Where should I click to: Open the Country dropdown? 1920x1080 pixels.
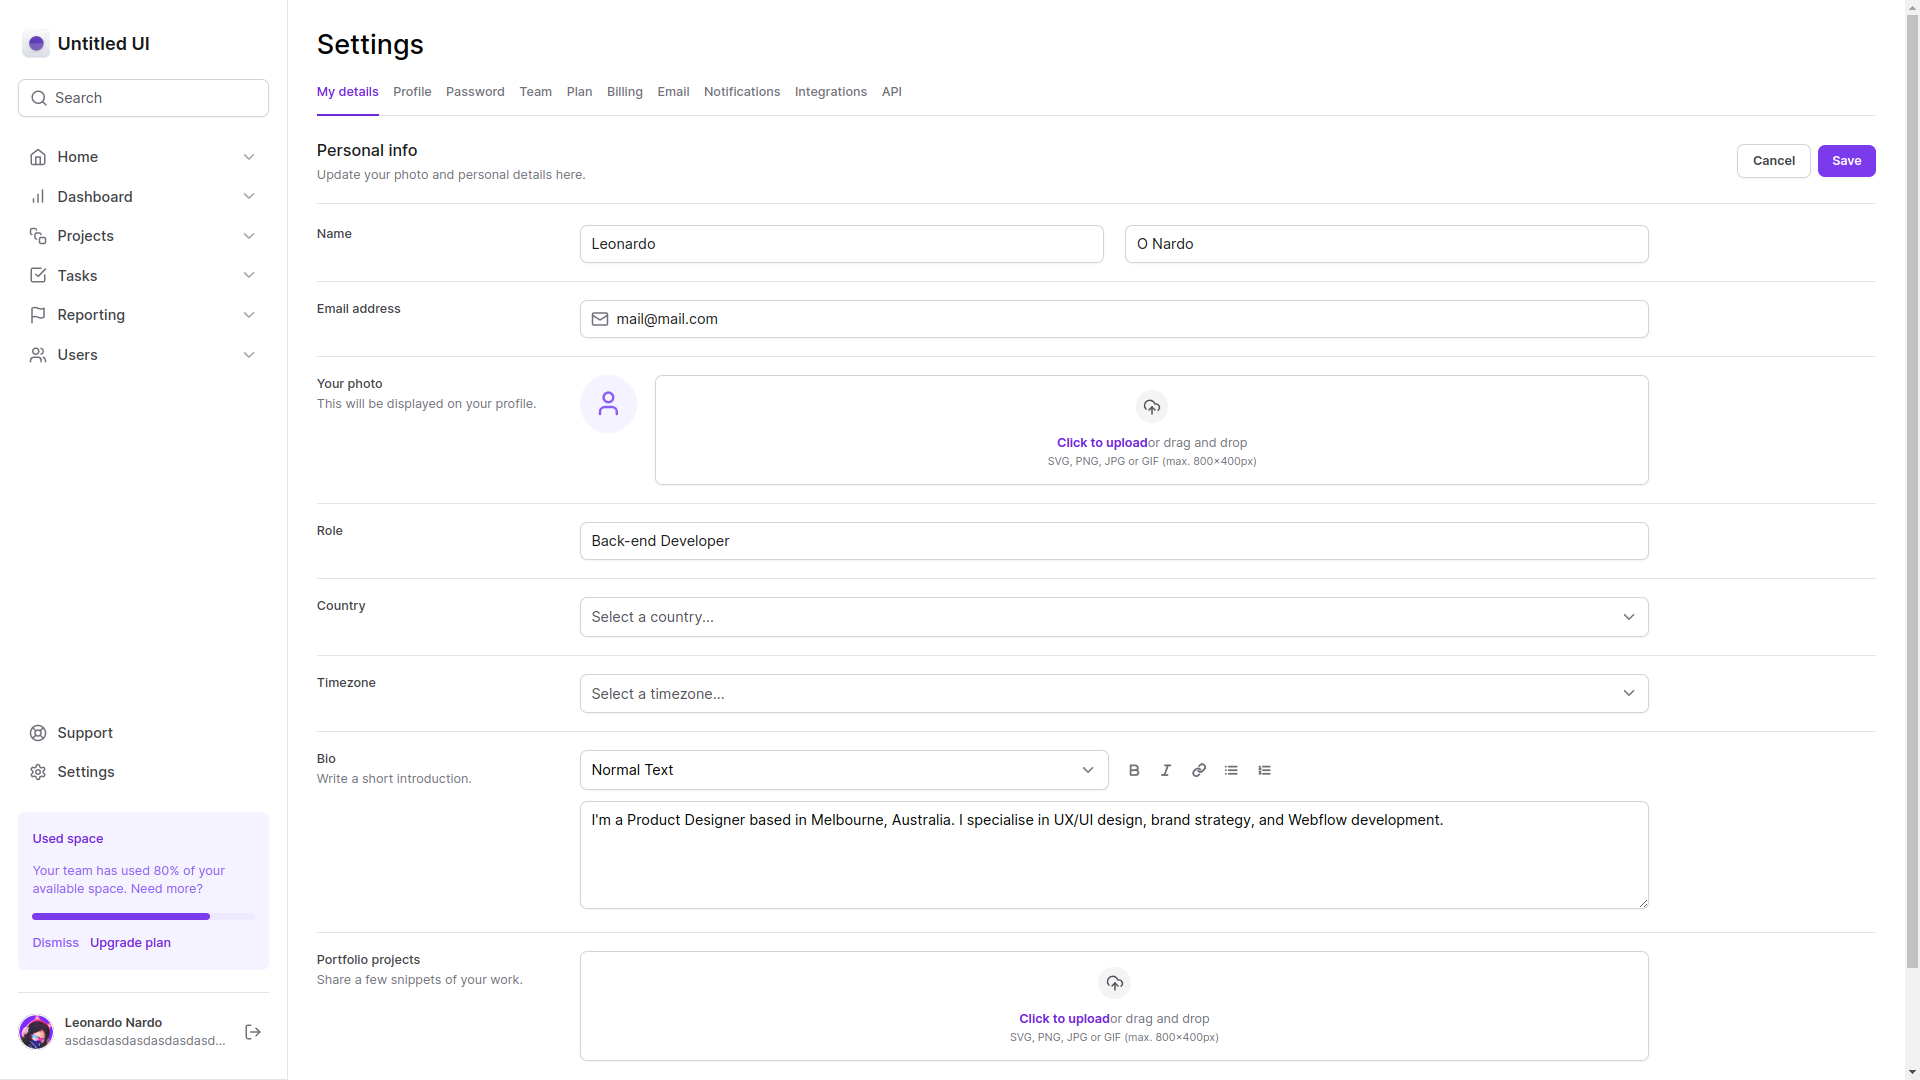(x=1113, y=617)
